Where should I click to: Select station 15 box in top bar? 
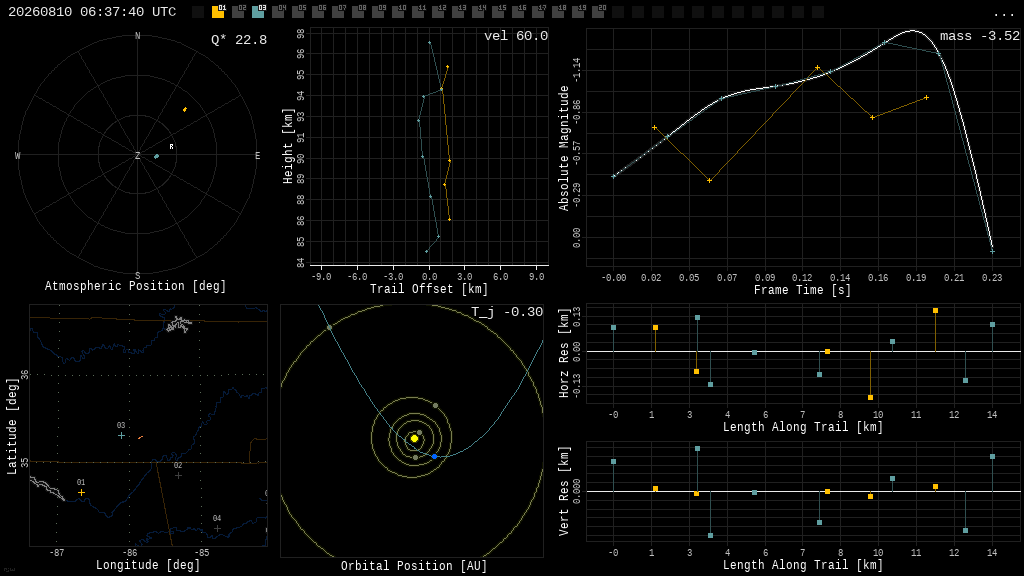coord(498,12)
